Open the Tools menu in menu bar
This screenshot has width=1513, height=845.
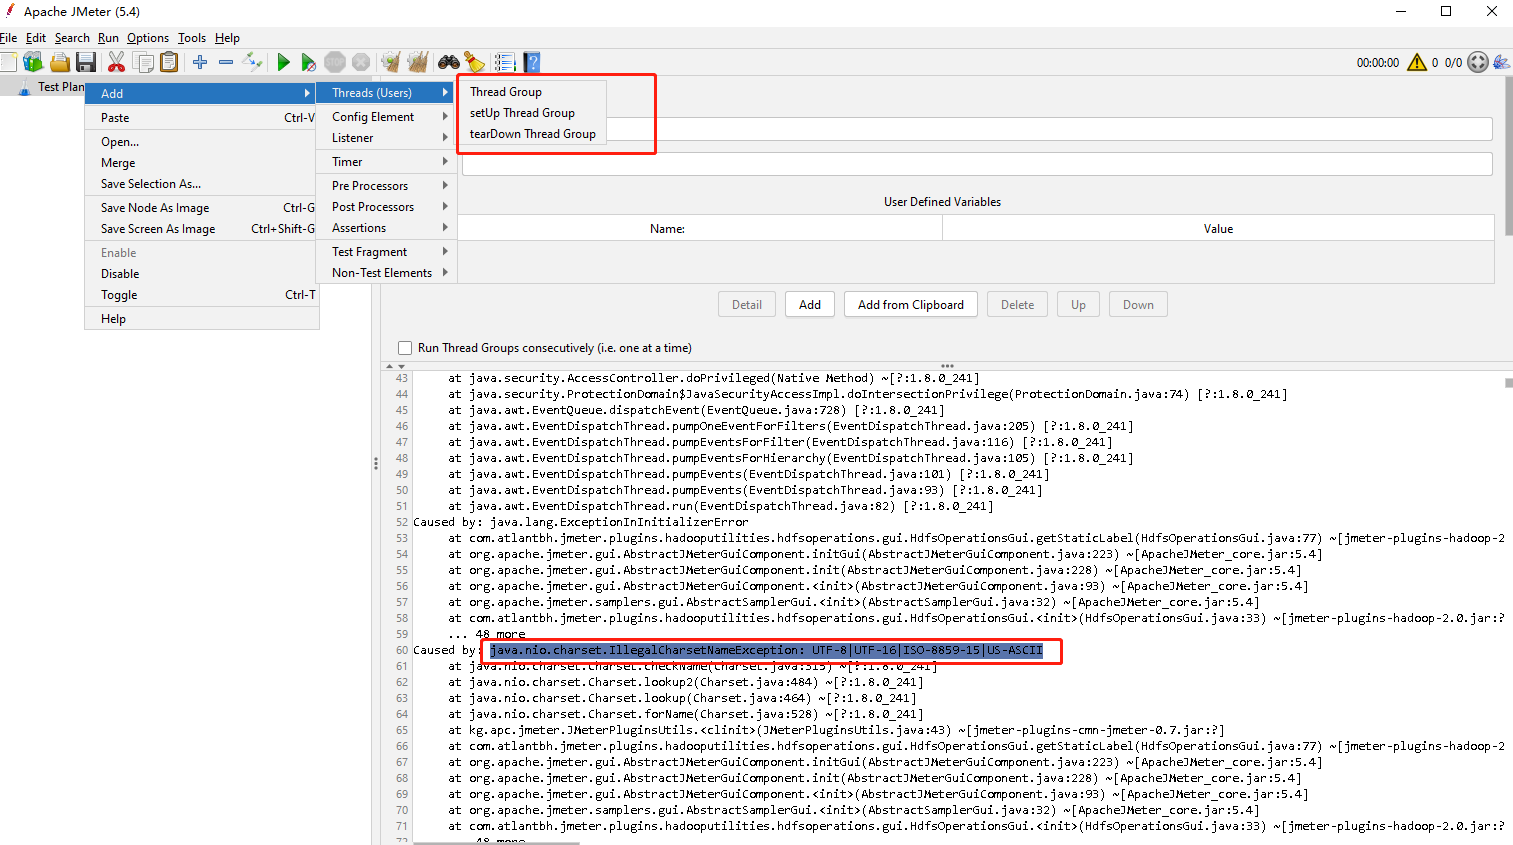[x=192, y=38]
